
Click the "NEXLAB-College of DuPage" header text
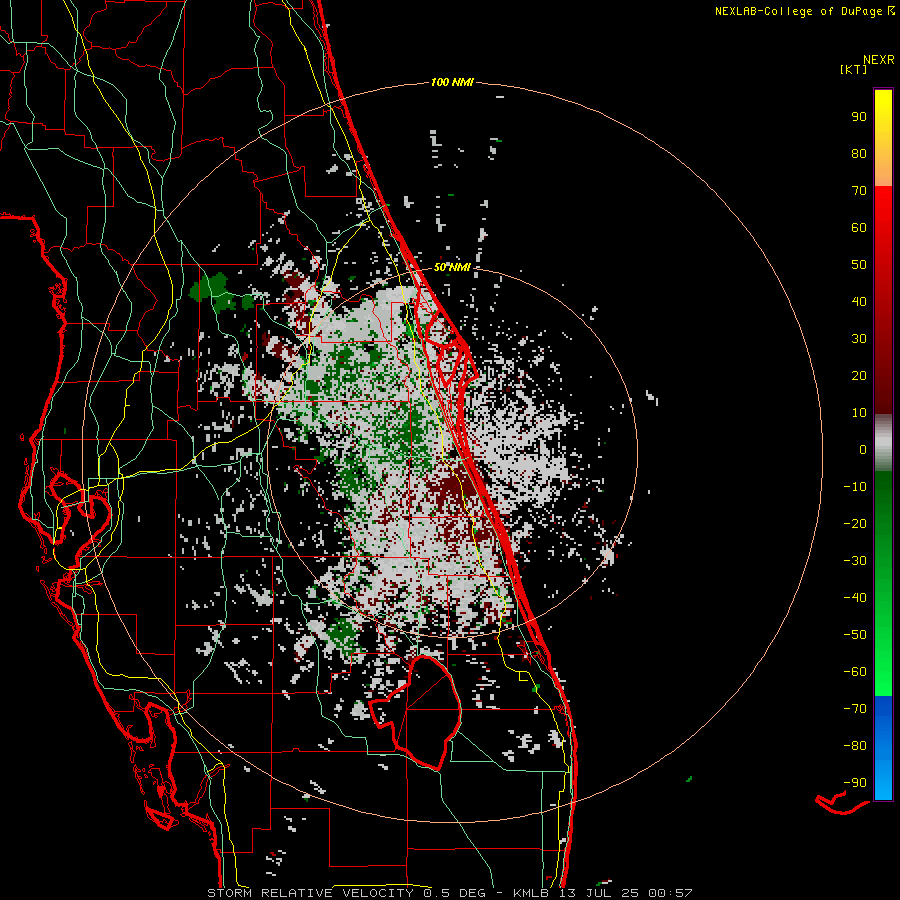799,11
